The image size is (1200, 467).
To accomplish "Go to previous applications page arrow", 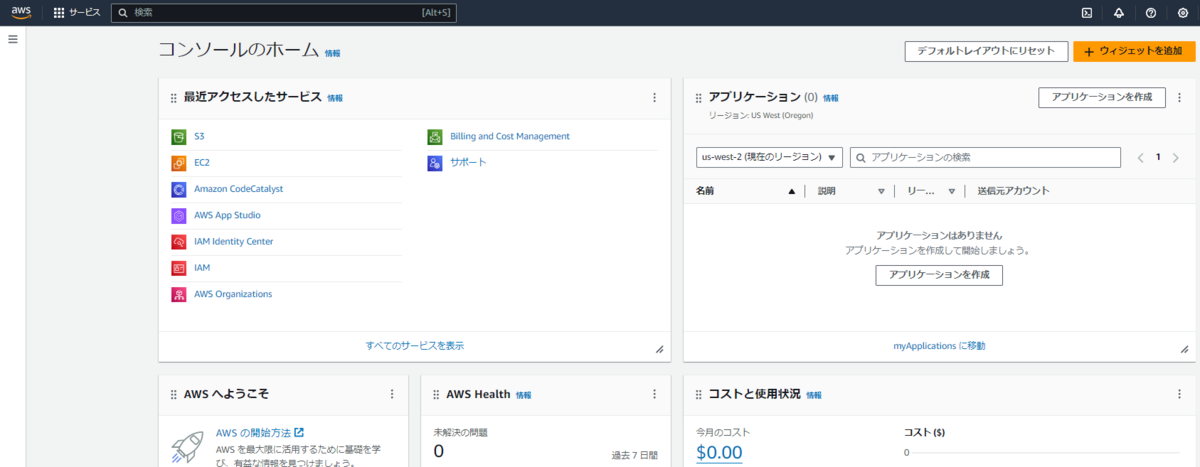I will point(1140,158).
